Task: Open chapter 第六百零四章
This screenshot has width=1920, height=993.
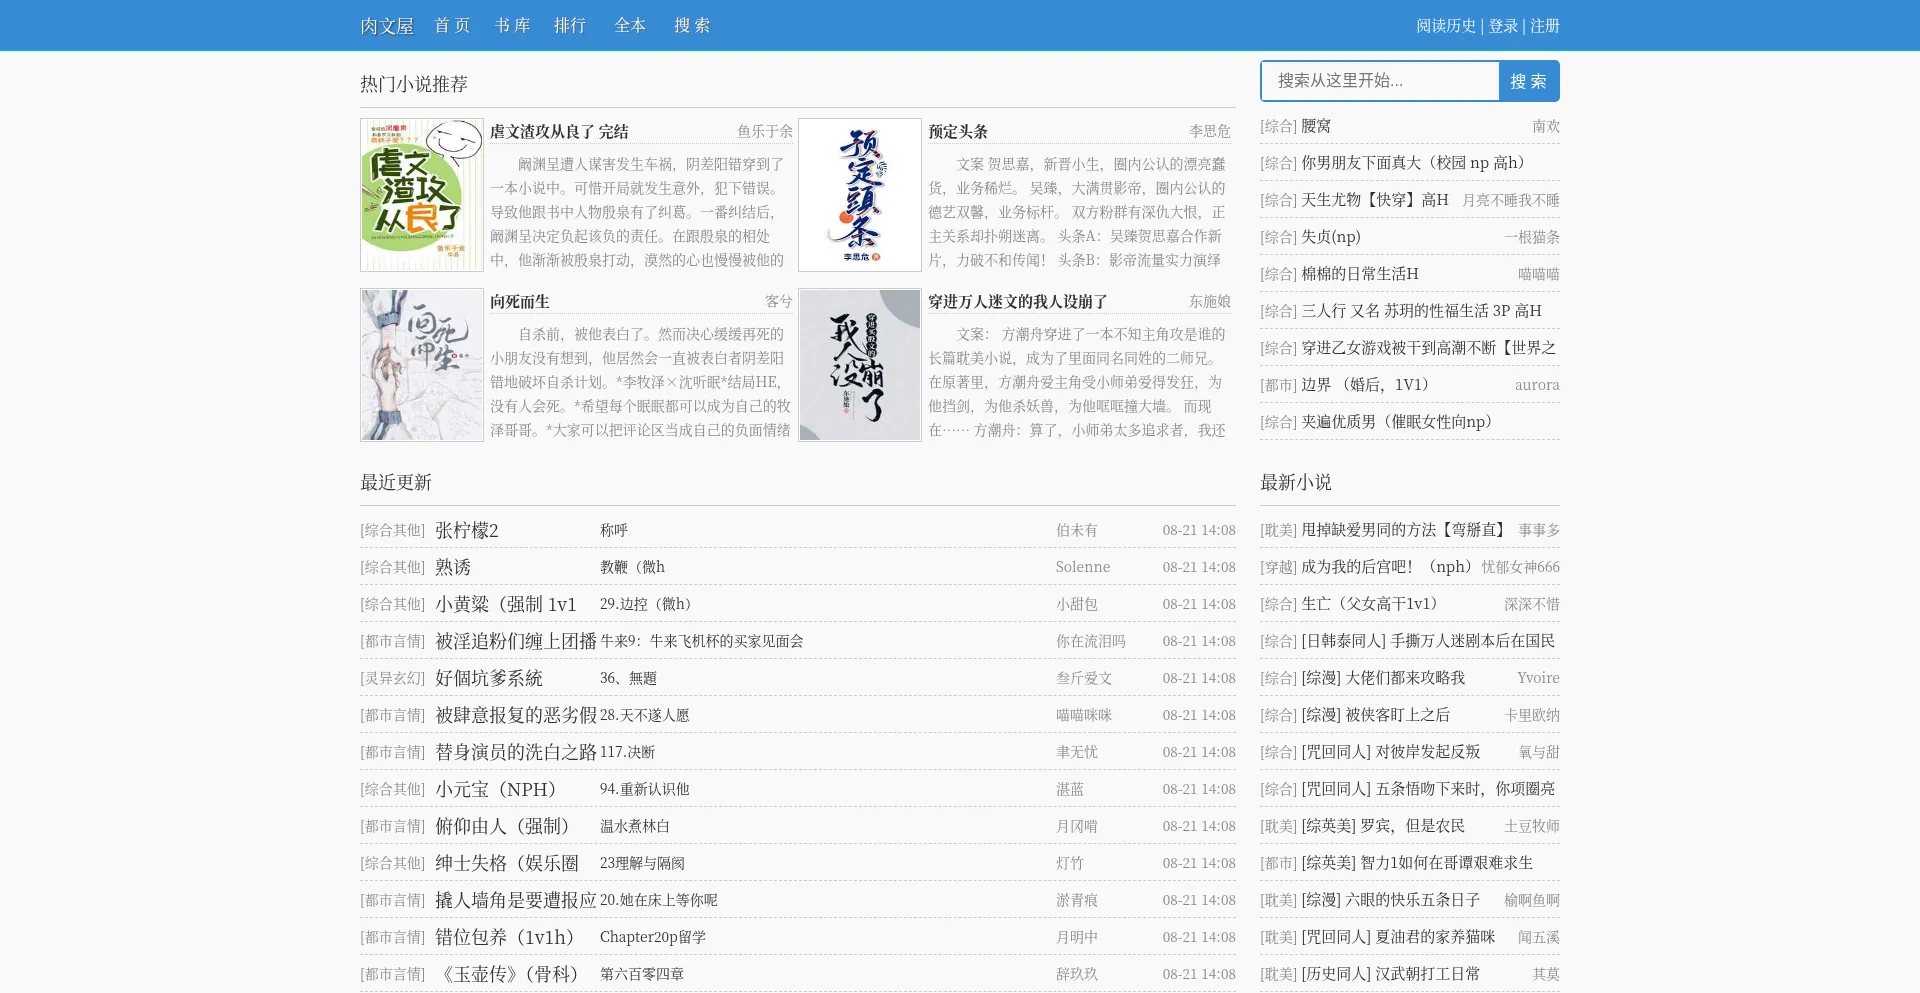Action: [642, 974]
